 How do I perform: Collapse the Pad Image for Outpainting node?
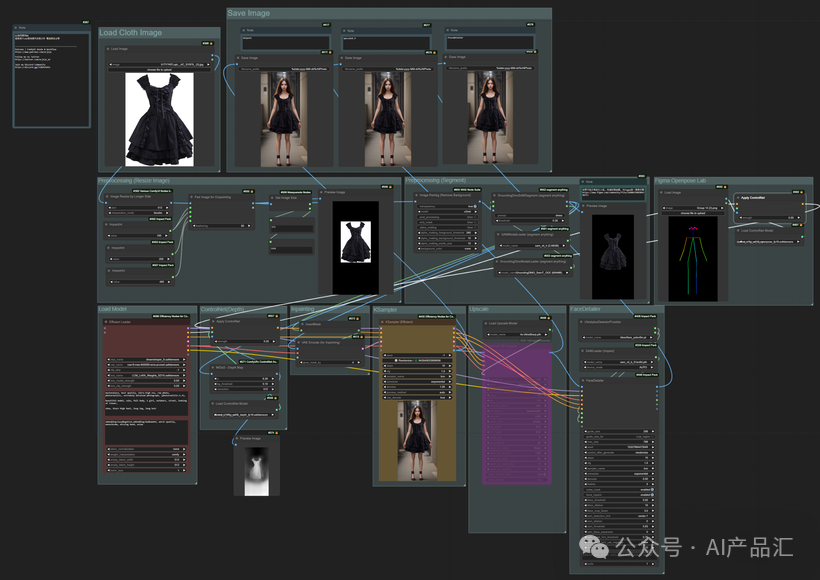[x=191, y=197]
